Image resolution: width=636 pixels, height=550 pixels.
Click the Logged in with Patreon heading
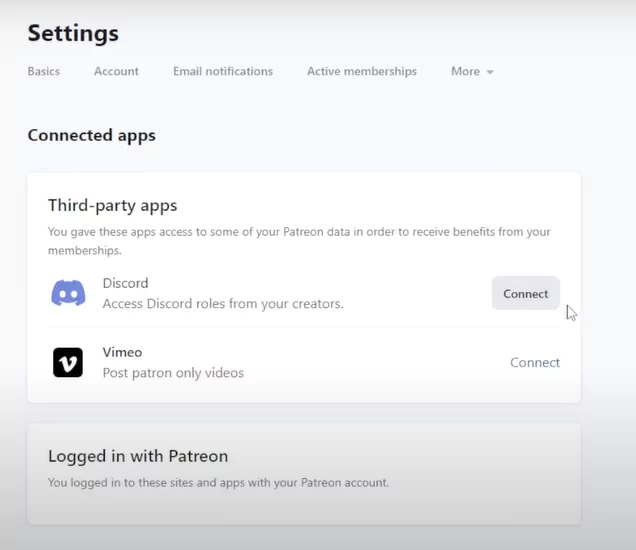(x=138, y=456)
